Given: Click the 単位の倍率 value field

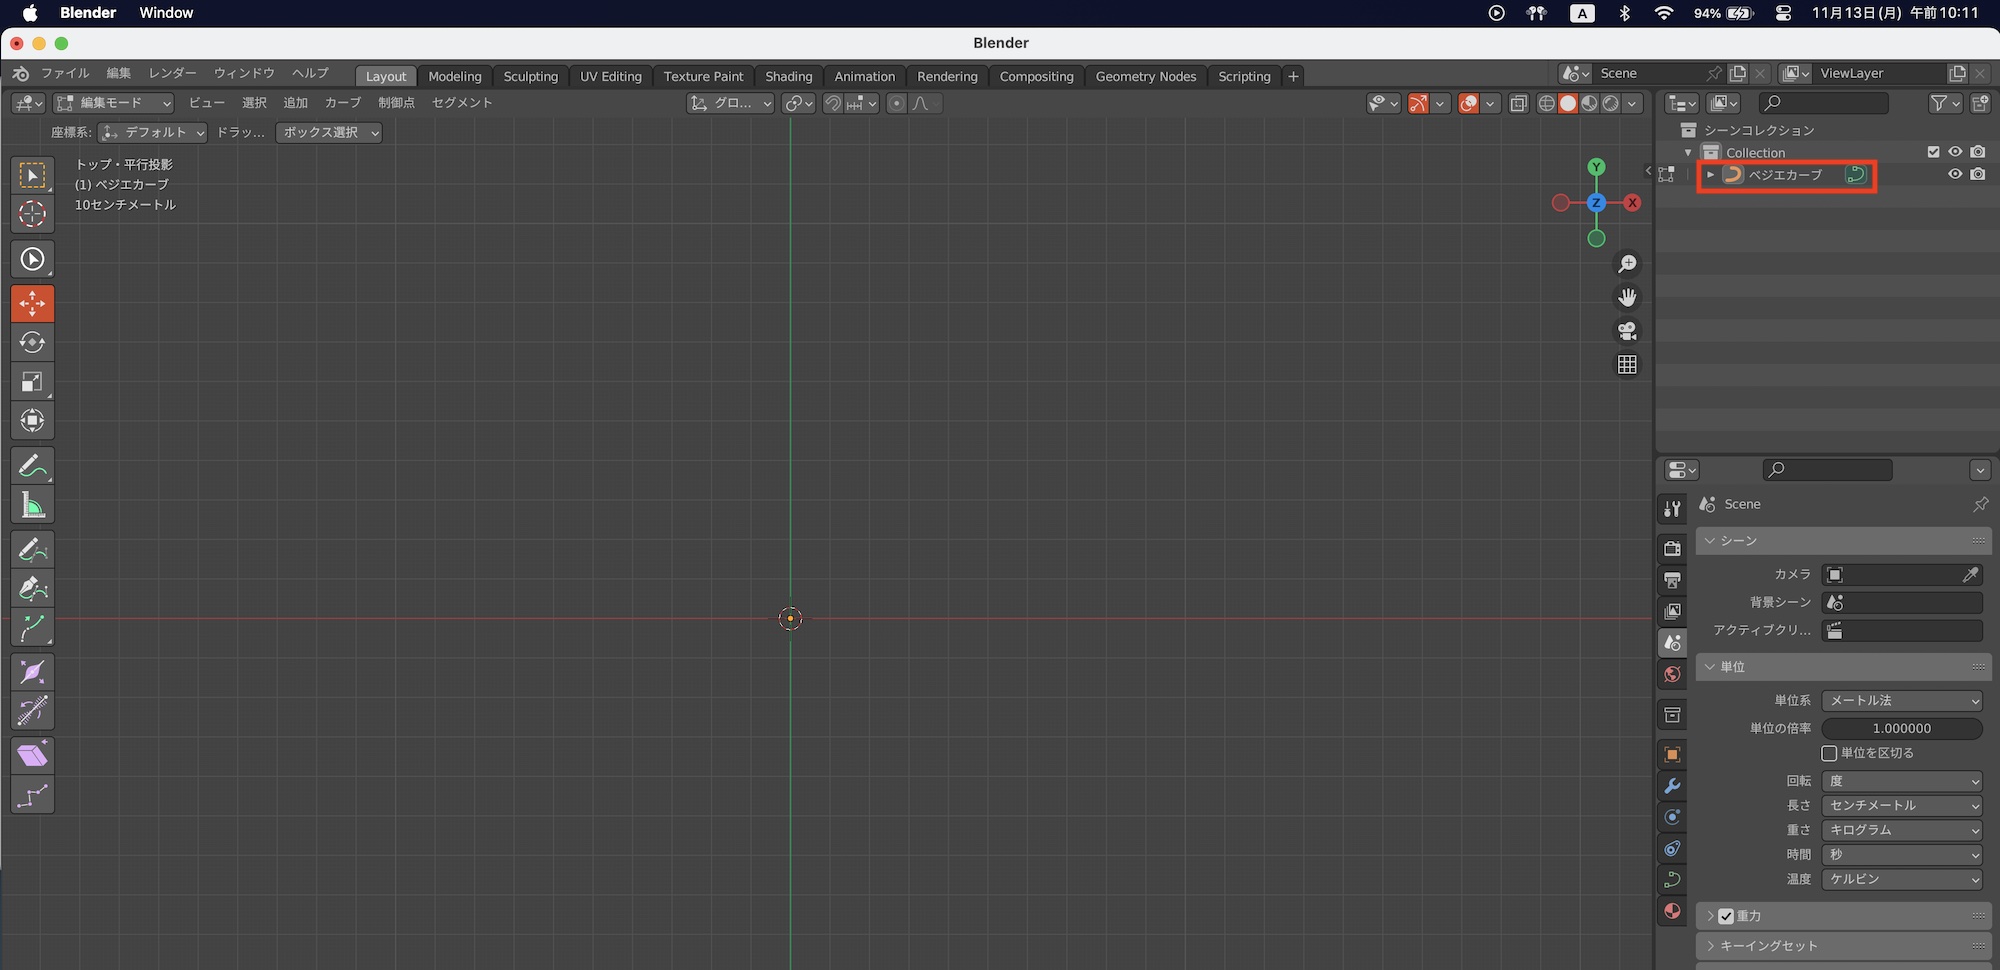Looking at the screenshot, I should (1901, 729).
